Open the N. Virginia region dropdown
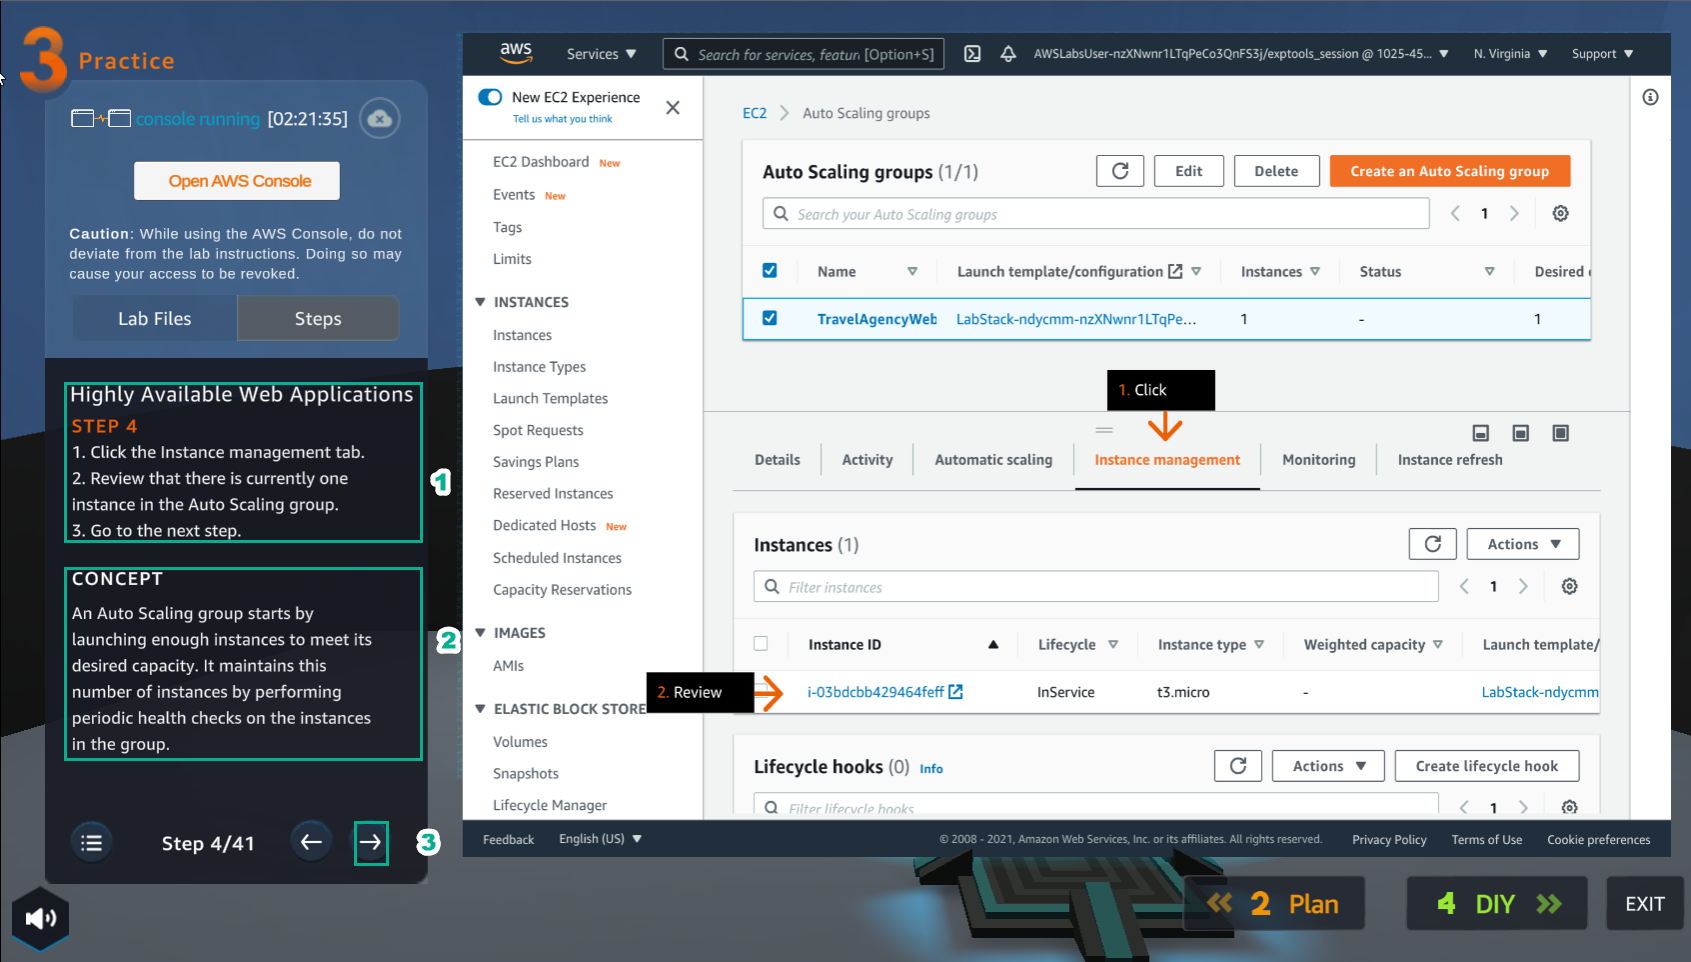This screenshot has width=1691, height=962. pyautogui.click(x=1510, y=54)
